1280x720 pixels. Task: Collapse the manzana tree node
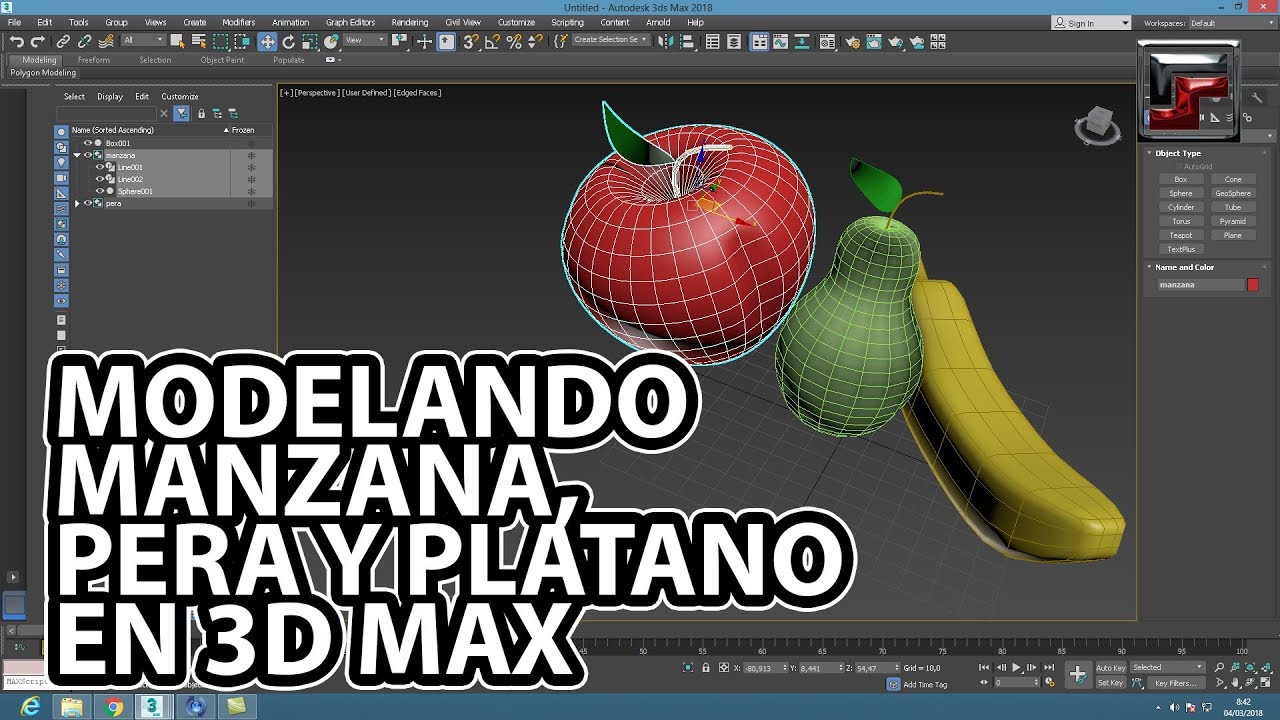click(x=77, y=155)
